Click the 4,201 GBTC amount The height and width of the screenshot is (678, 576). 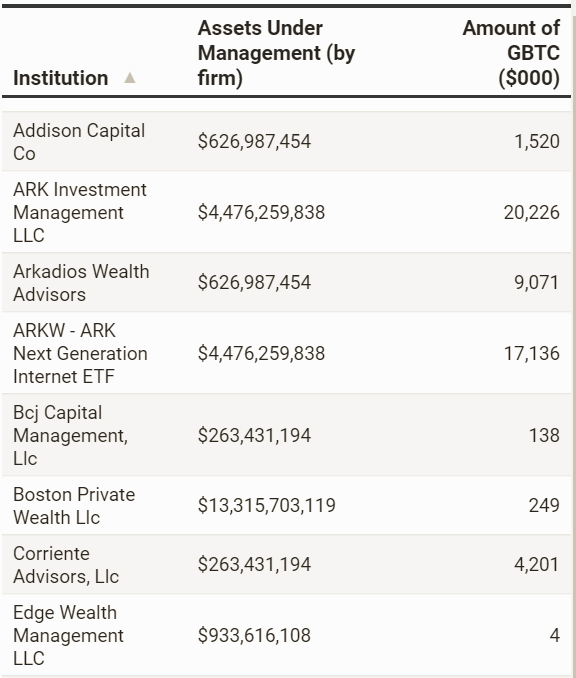[537, 564]
